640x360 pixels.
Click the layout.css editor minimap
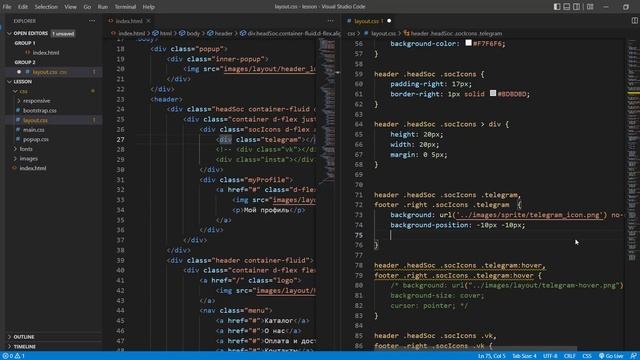632,151
